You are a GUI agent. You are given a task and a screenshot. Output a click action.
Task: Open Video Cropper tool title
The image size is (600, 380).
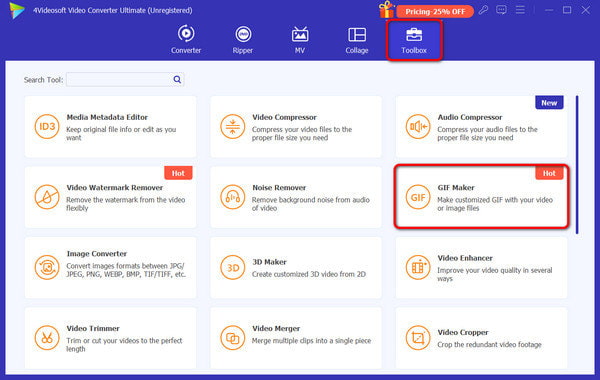pyautogui.click(x=463, y=332)
